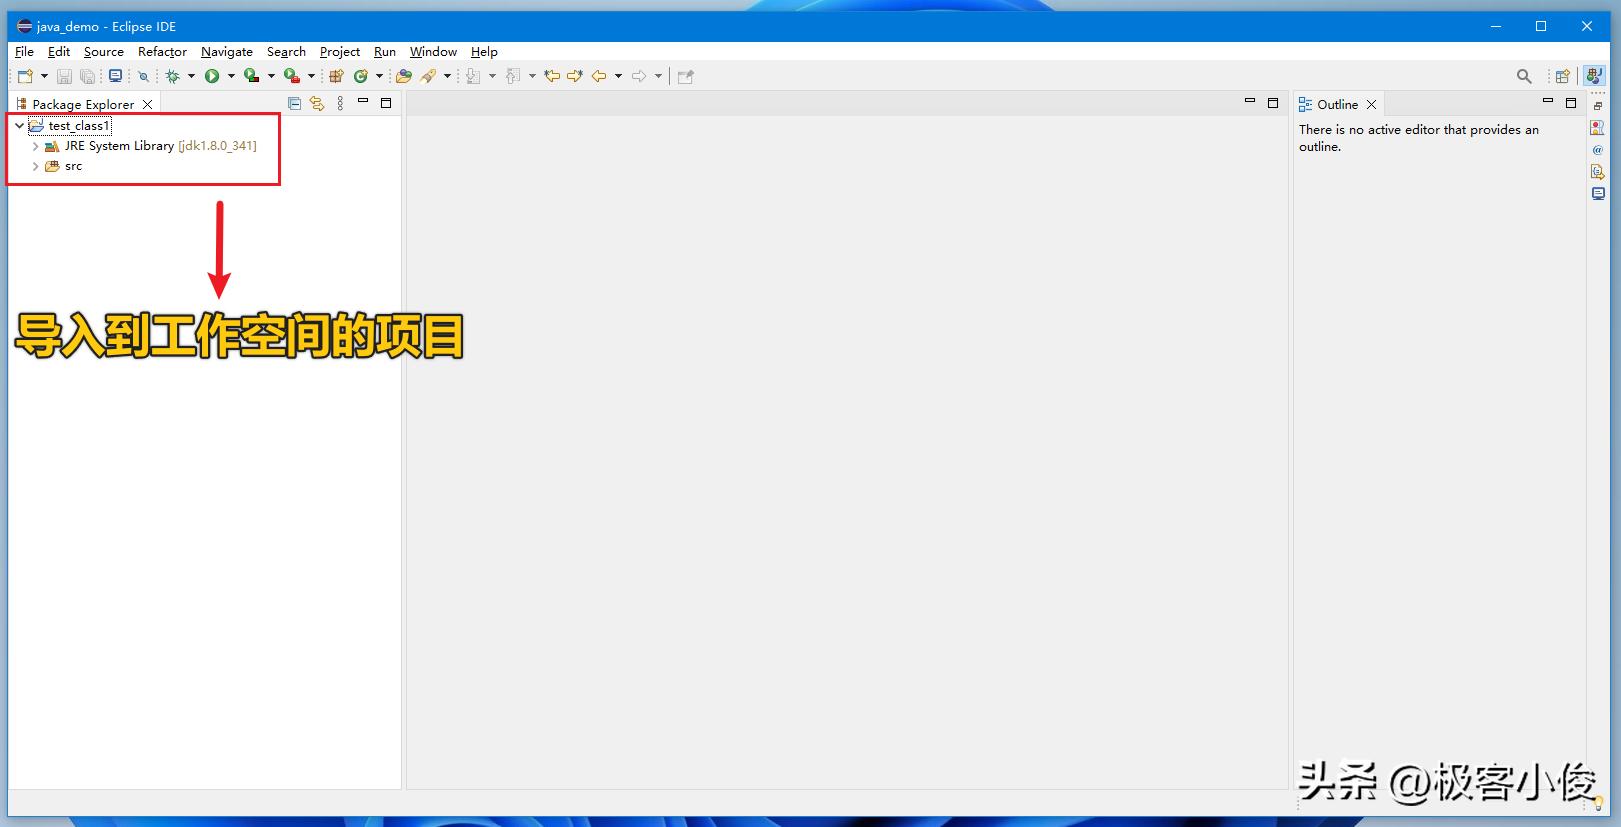This screenshot has width=1621, height=827.
Task: Open the Terminal monitor toolbar icon
Action: (x=116, y=76)
